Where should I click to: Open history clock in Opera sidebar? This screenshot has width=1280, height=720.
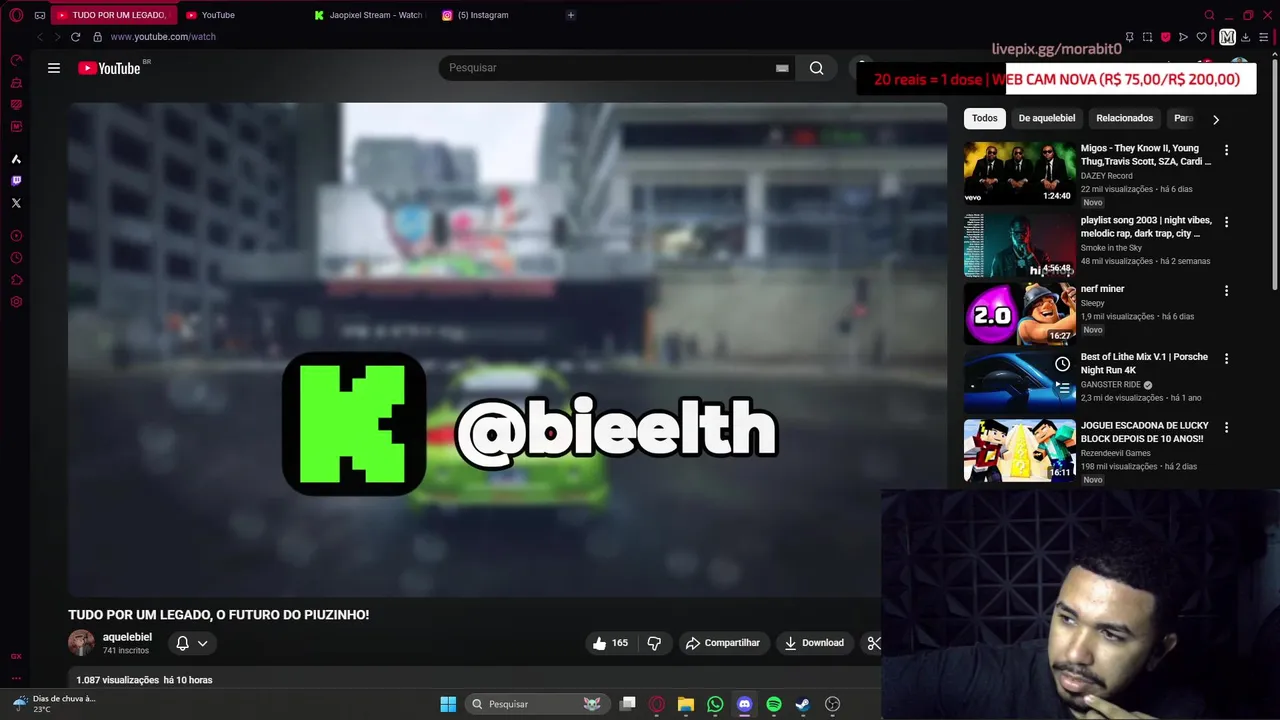(16, 258)
